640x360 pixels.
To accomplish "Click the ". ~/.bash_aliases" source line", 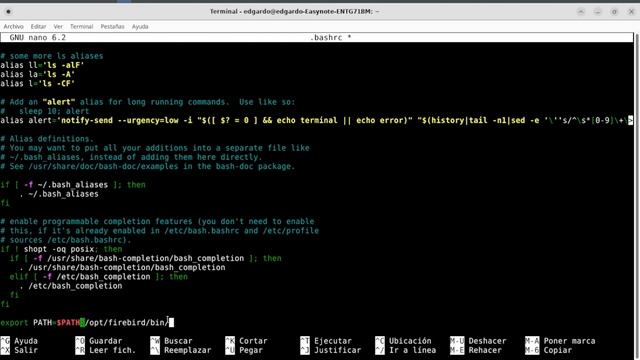I will (59, 194).
